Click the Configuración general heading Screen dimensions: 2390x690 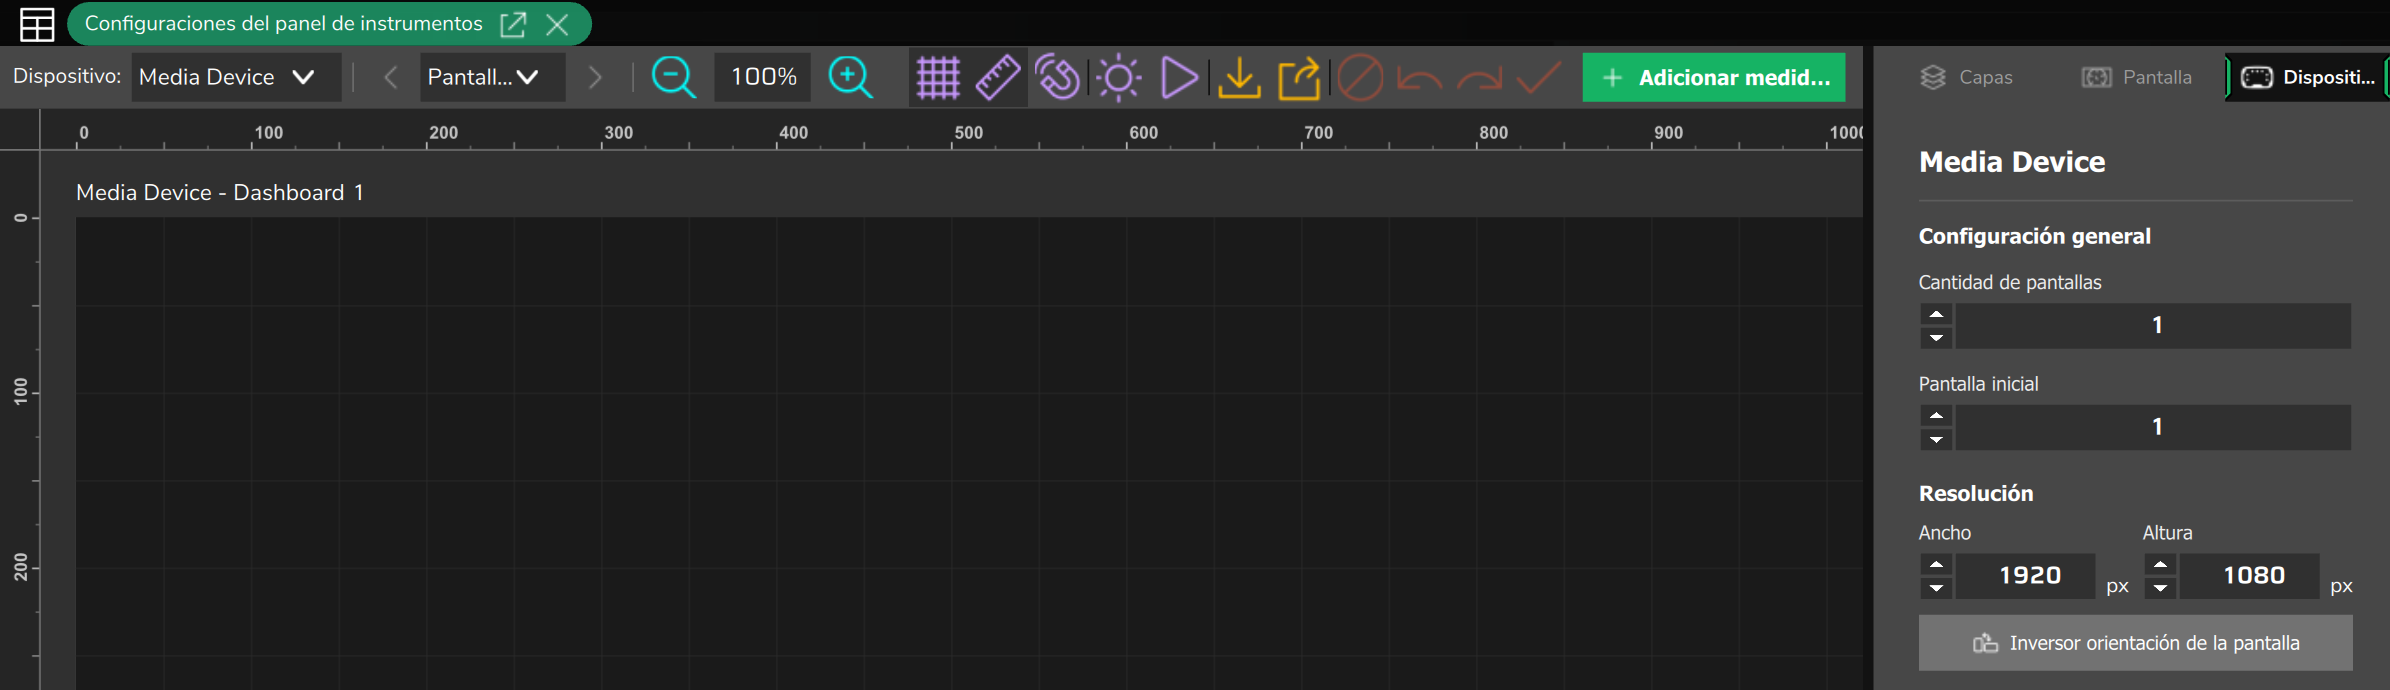coord(2034,236)
